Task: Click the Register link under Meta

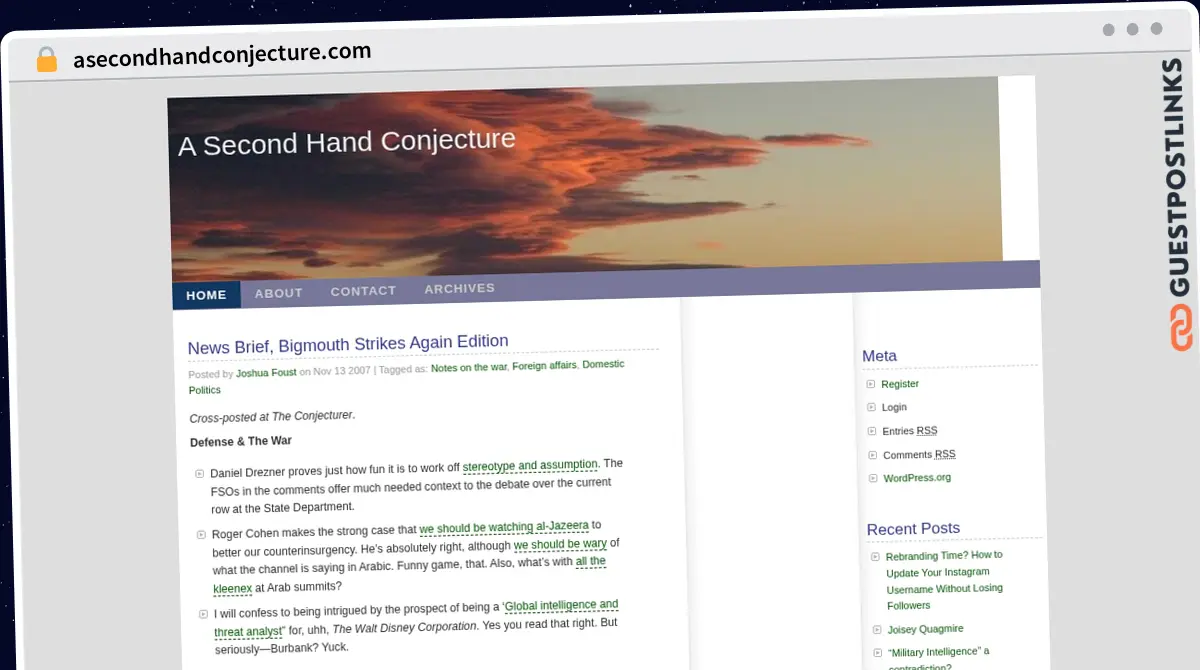Action: (x=900, y=384)
